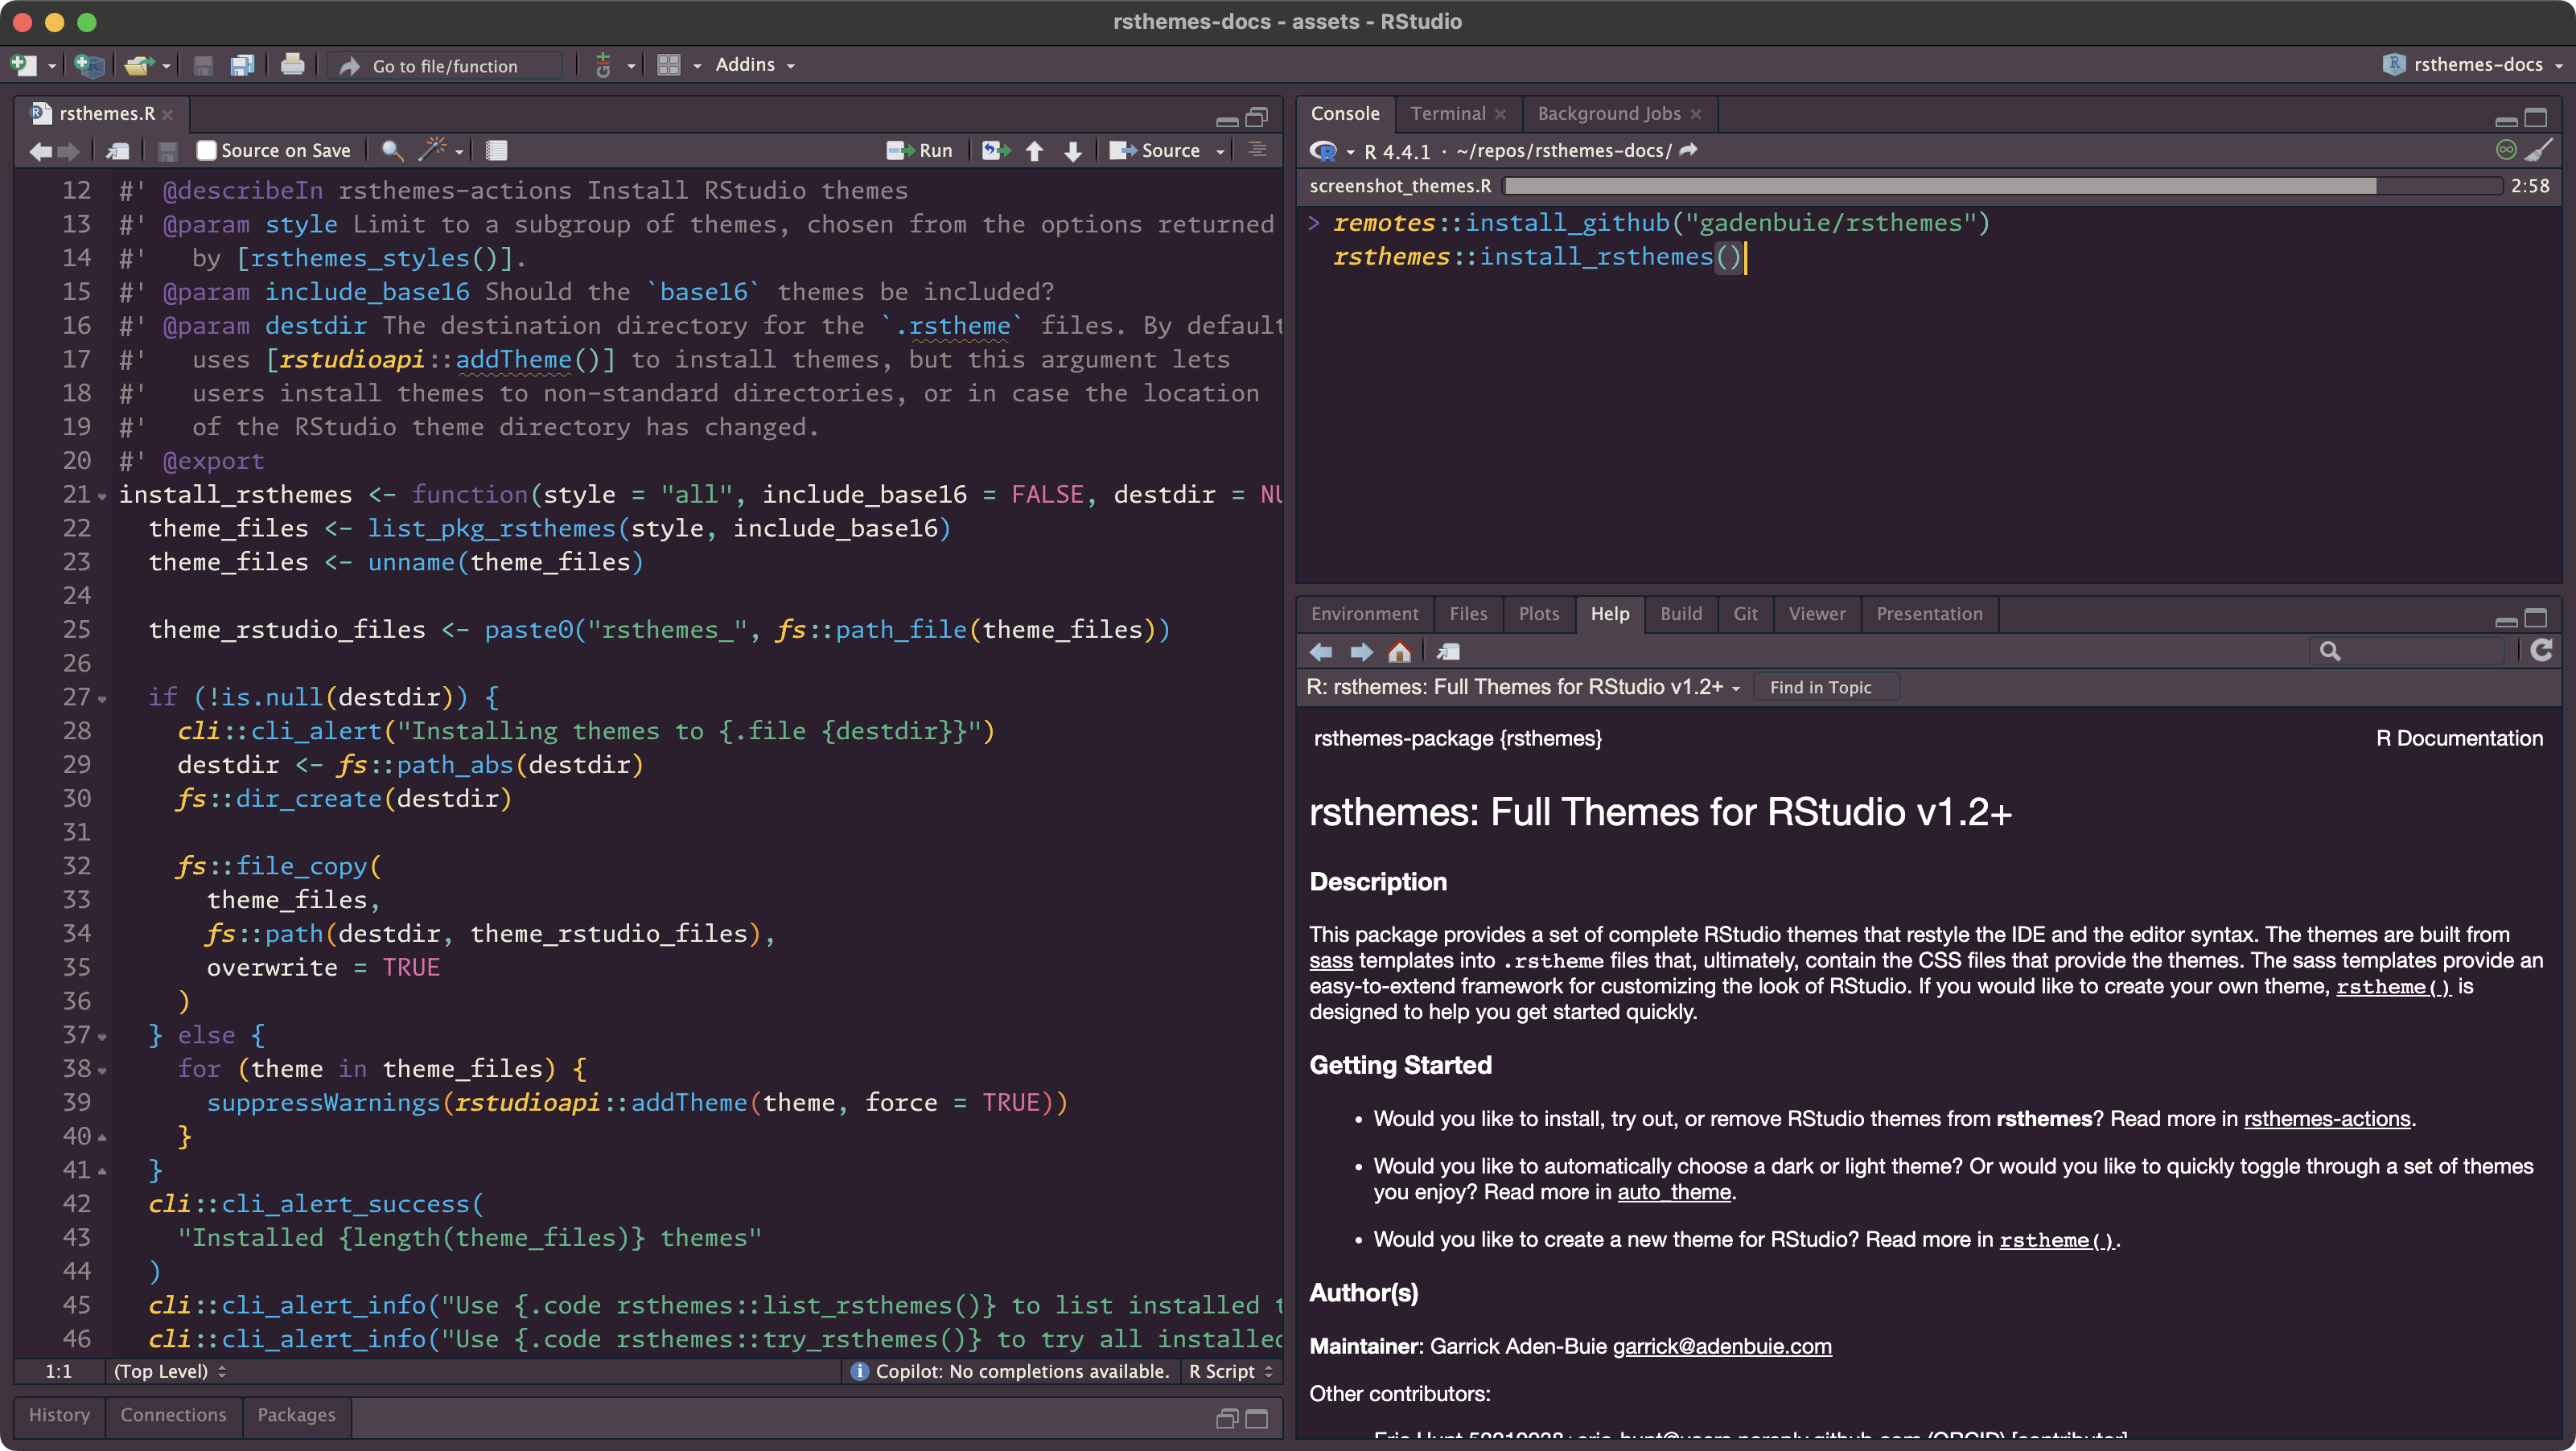Re-run previous code region icon
This screenshot has height=1451, width=2576.
995,150
